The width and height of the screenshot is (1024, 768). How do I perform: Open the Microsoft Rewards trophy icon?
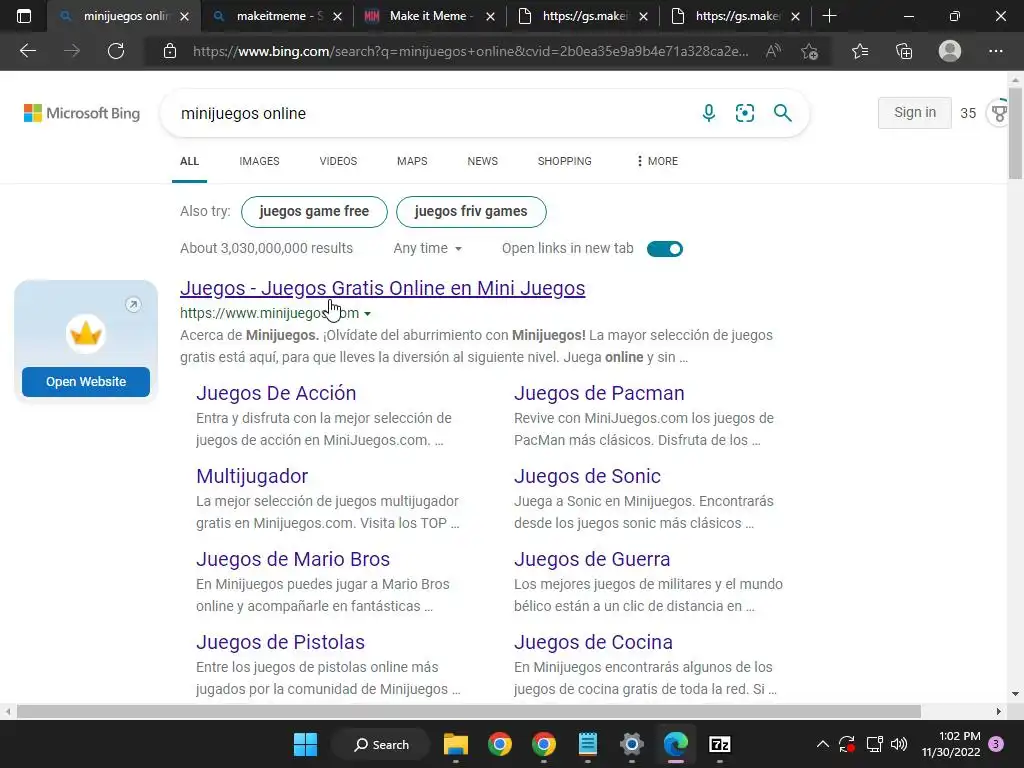(999, 113)
